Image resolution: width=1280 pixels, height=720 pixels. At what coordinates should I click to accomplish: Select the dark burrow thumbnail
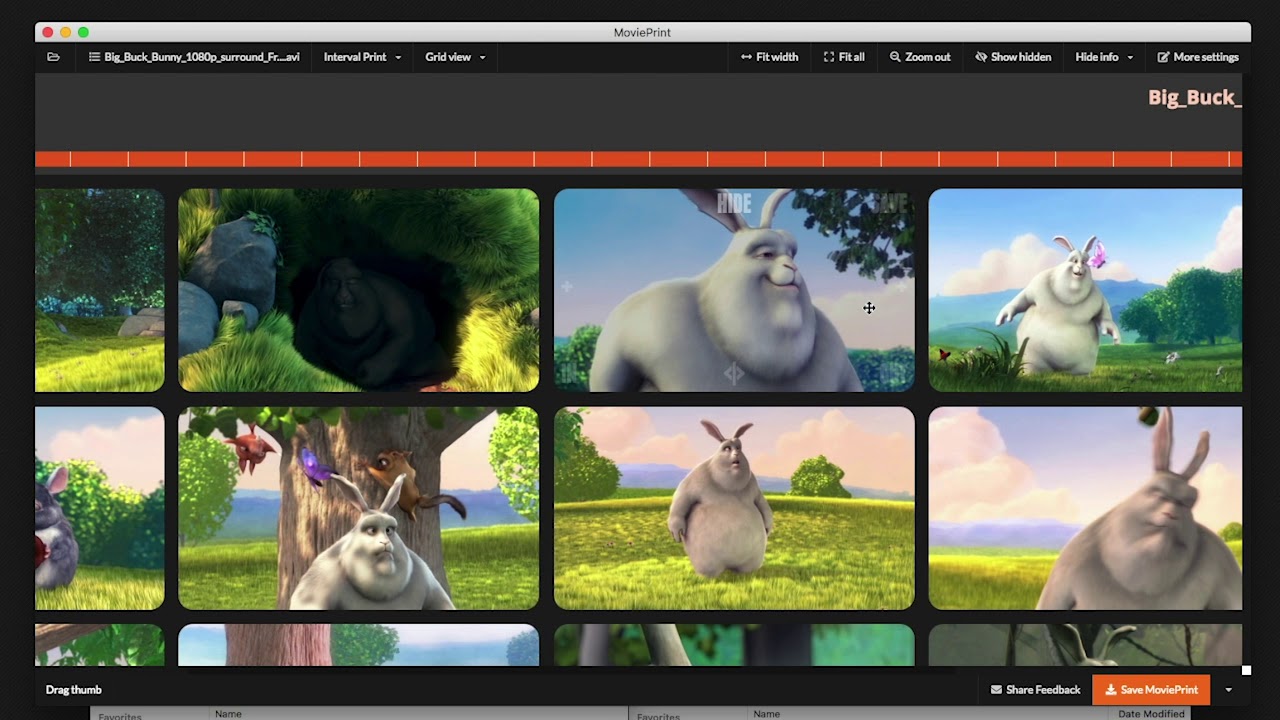358,290
